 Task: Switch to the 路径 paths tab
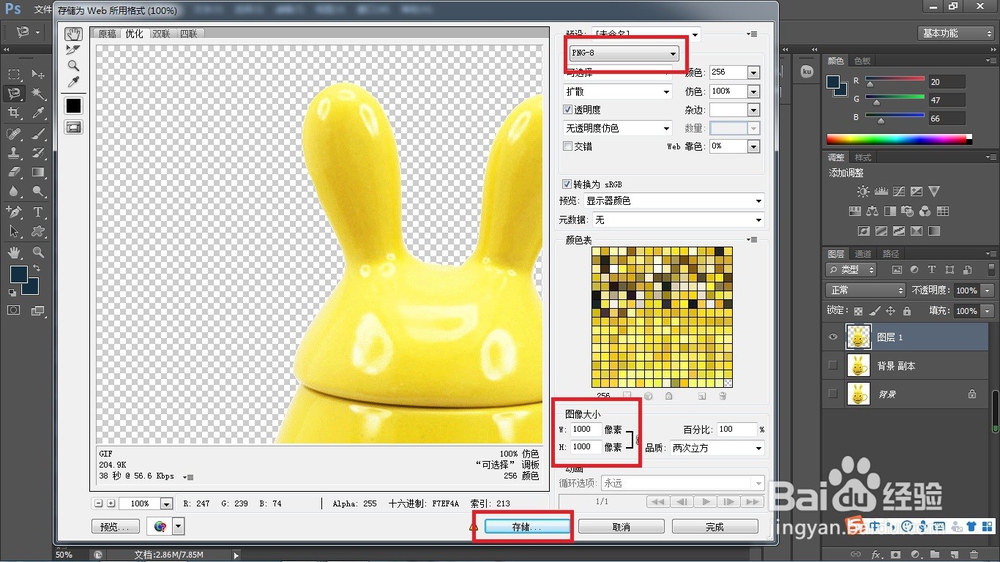coord(891,254)
